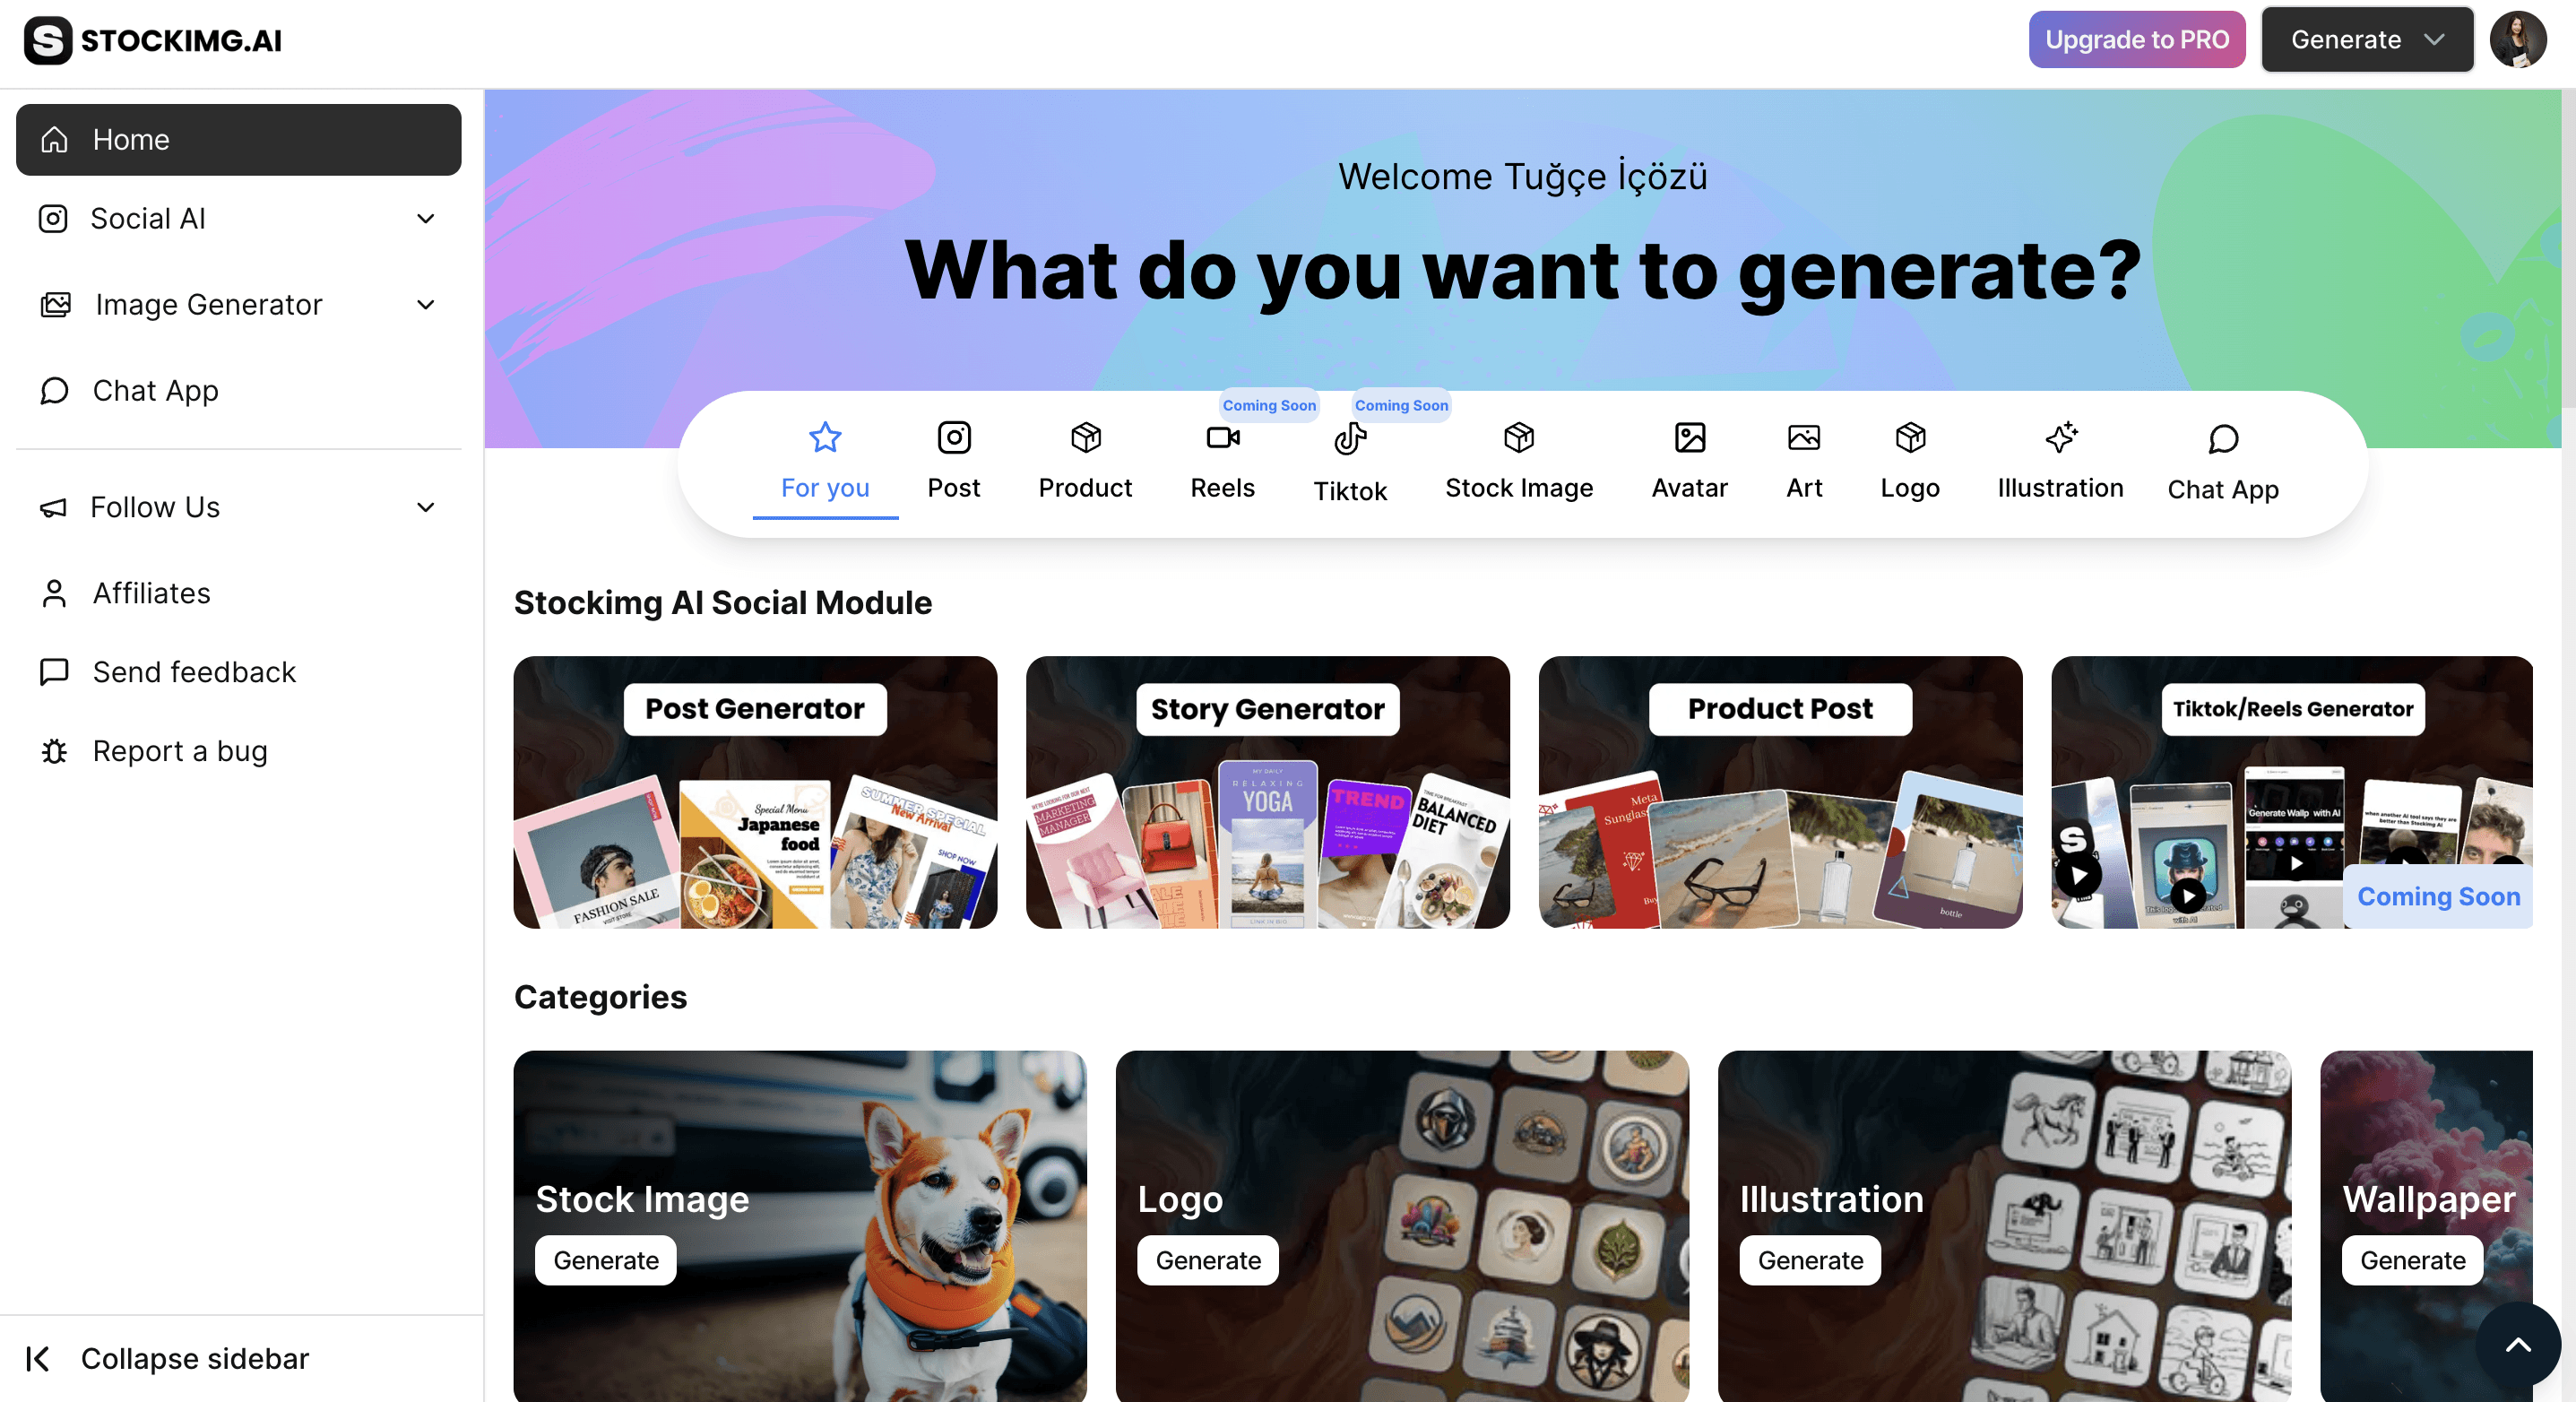Open the user profile avatar

click(x=2517, y=40)
